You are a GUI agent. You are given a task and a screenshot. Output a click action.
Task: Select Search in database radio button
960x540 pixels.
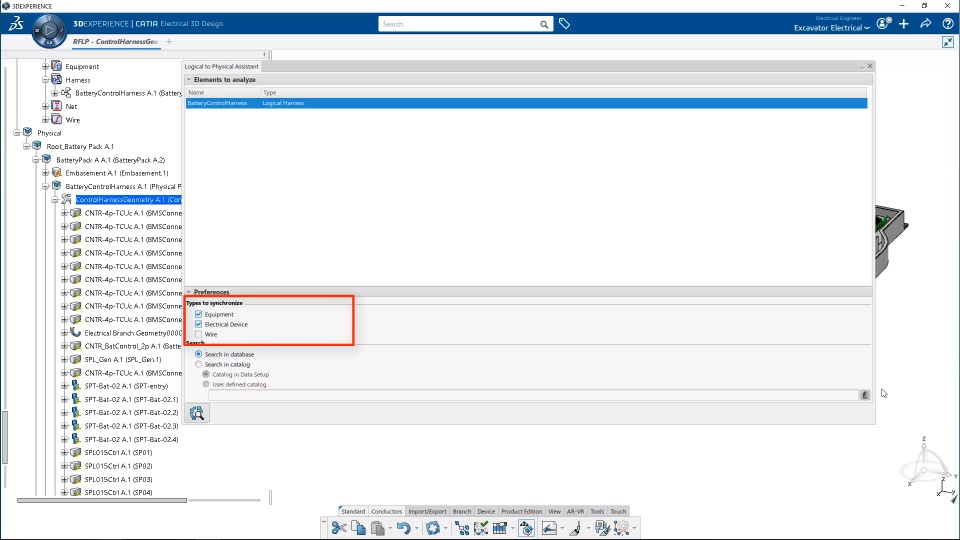click(x=198, y=354)
